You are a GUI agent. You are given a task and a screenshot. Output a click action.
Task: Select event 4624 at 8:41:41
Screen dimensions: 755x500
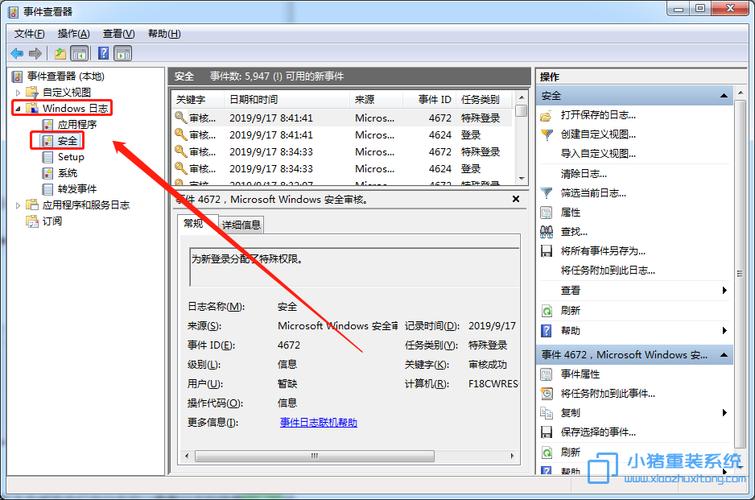click(x=342, y=135)
